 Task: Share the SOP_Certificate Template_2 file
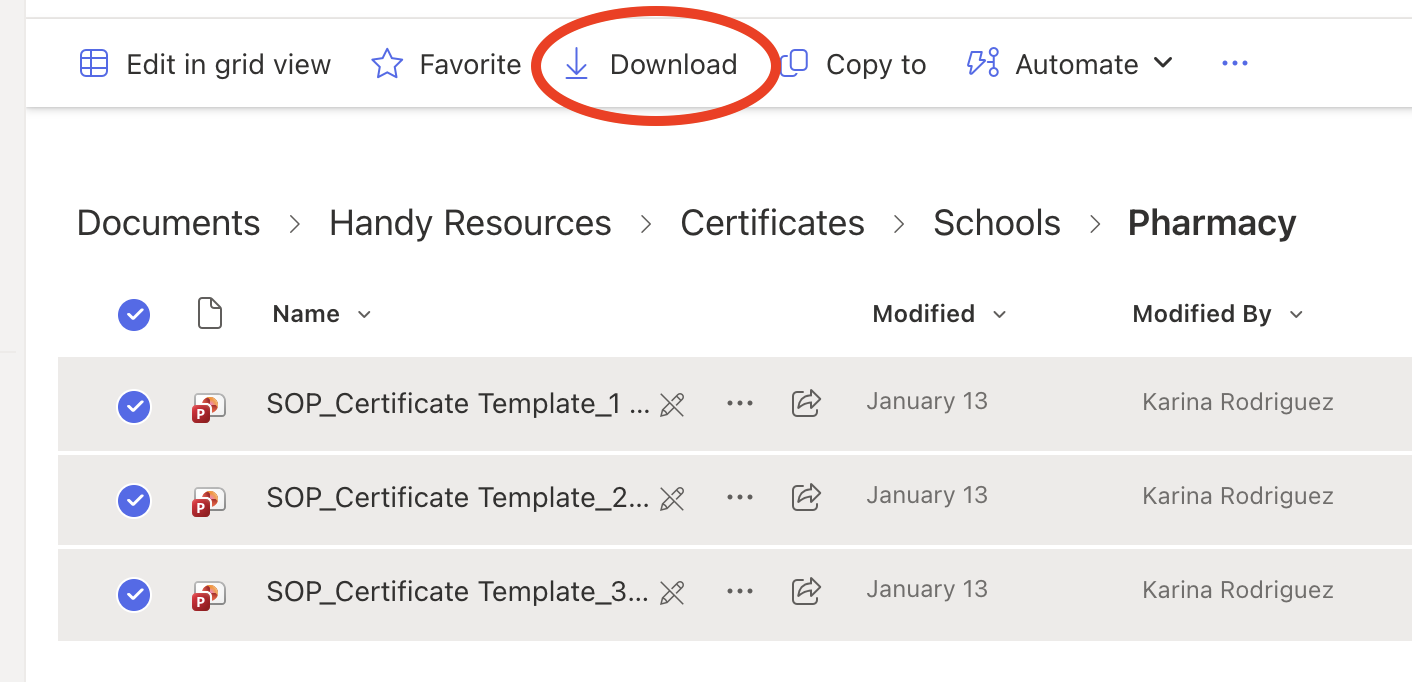coord(806,497)
